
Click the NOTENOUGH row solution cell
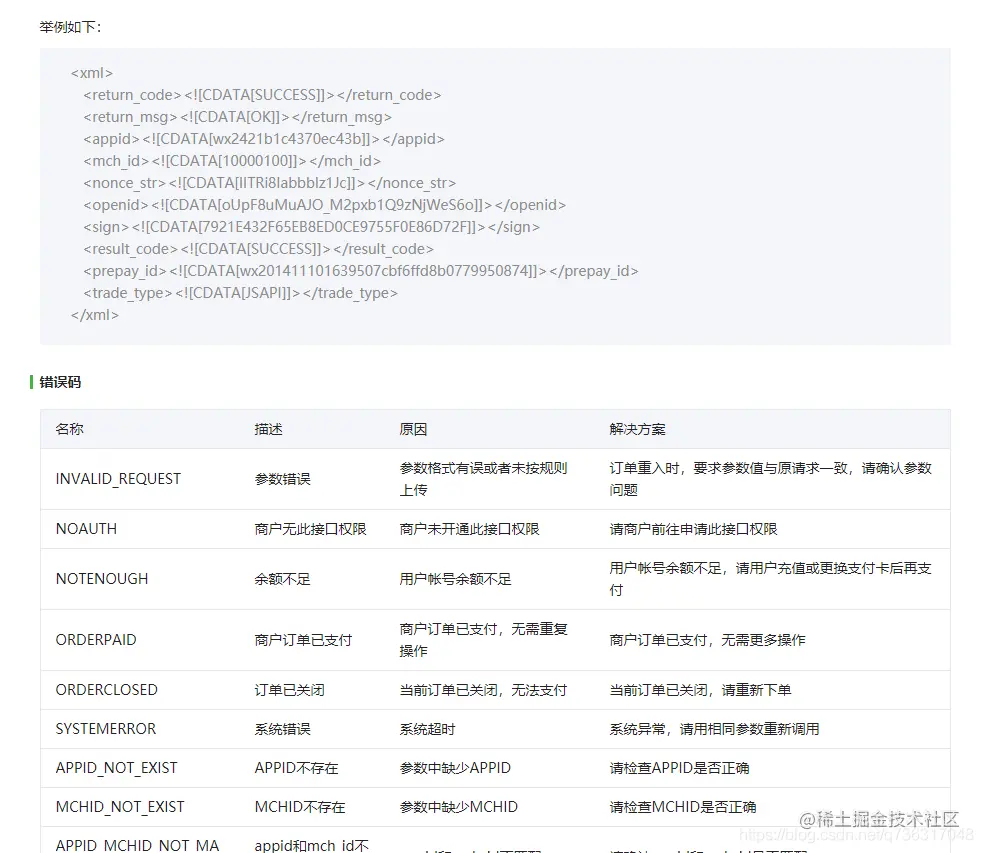pyautogui.click(x=770, y=578)
